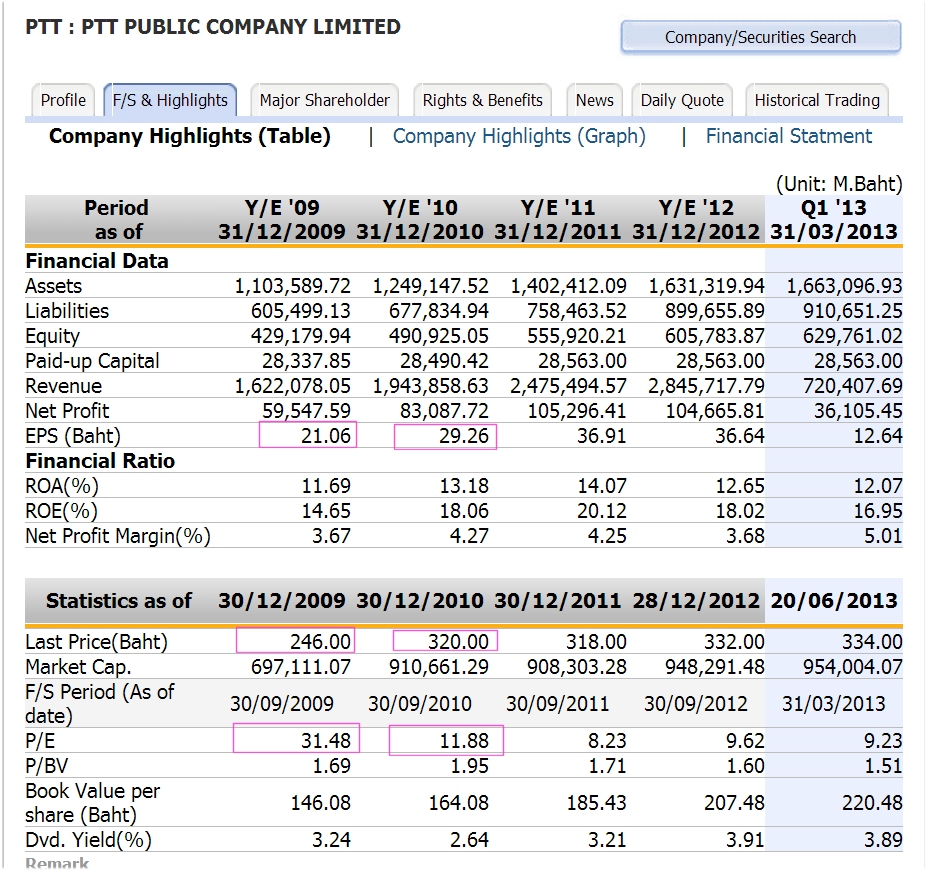Image resolution: width=926 pixels, height=870 pixels.
Task: Click the Last Price(Baht) row label
Action: click(x=97, y=641)
